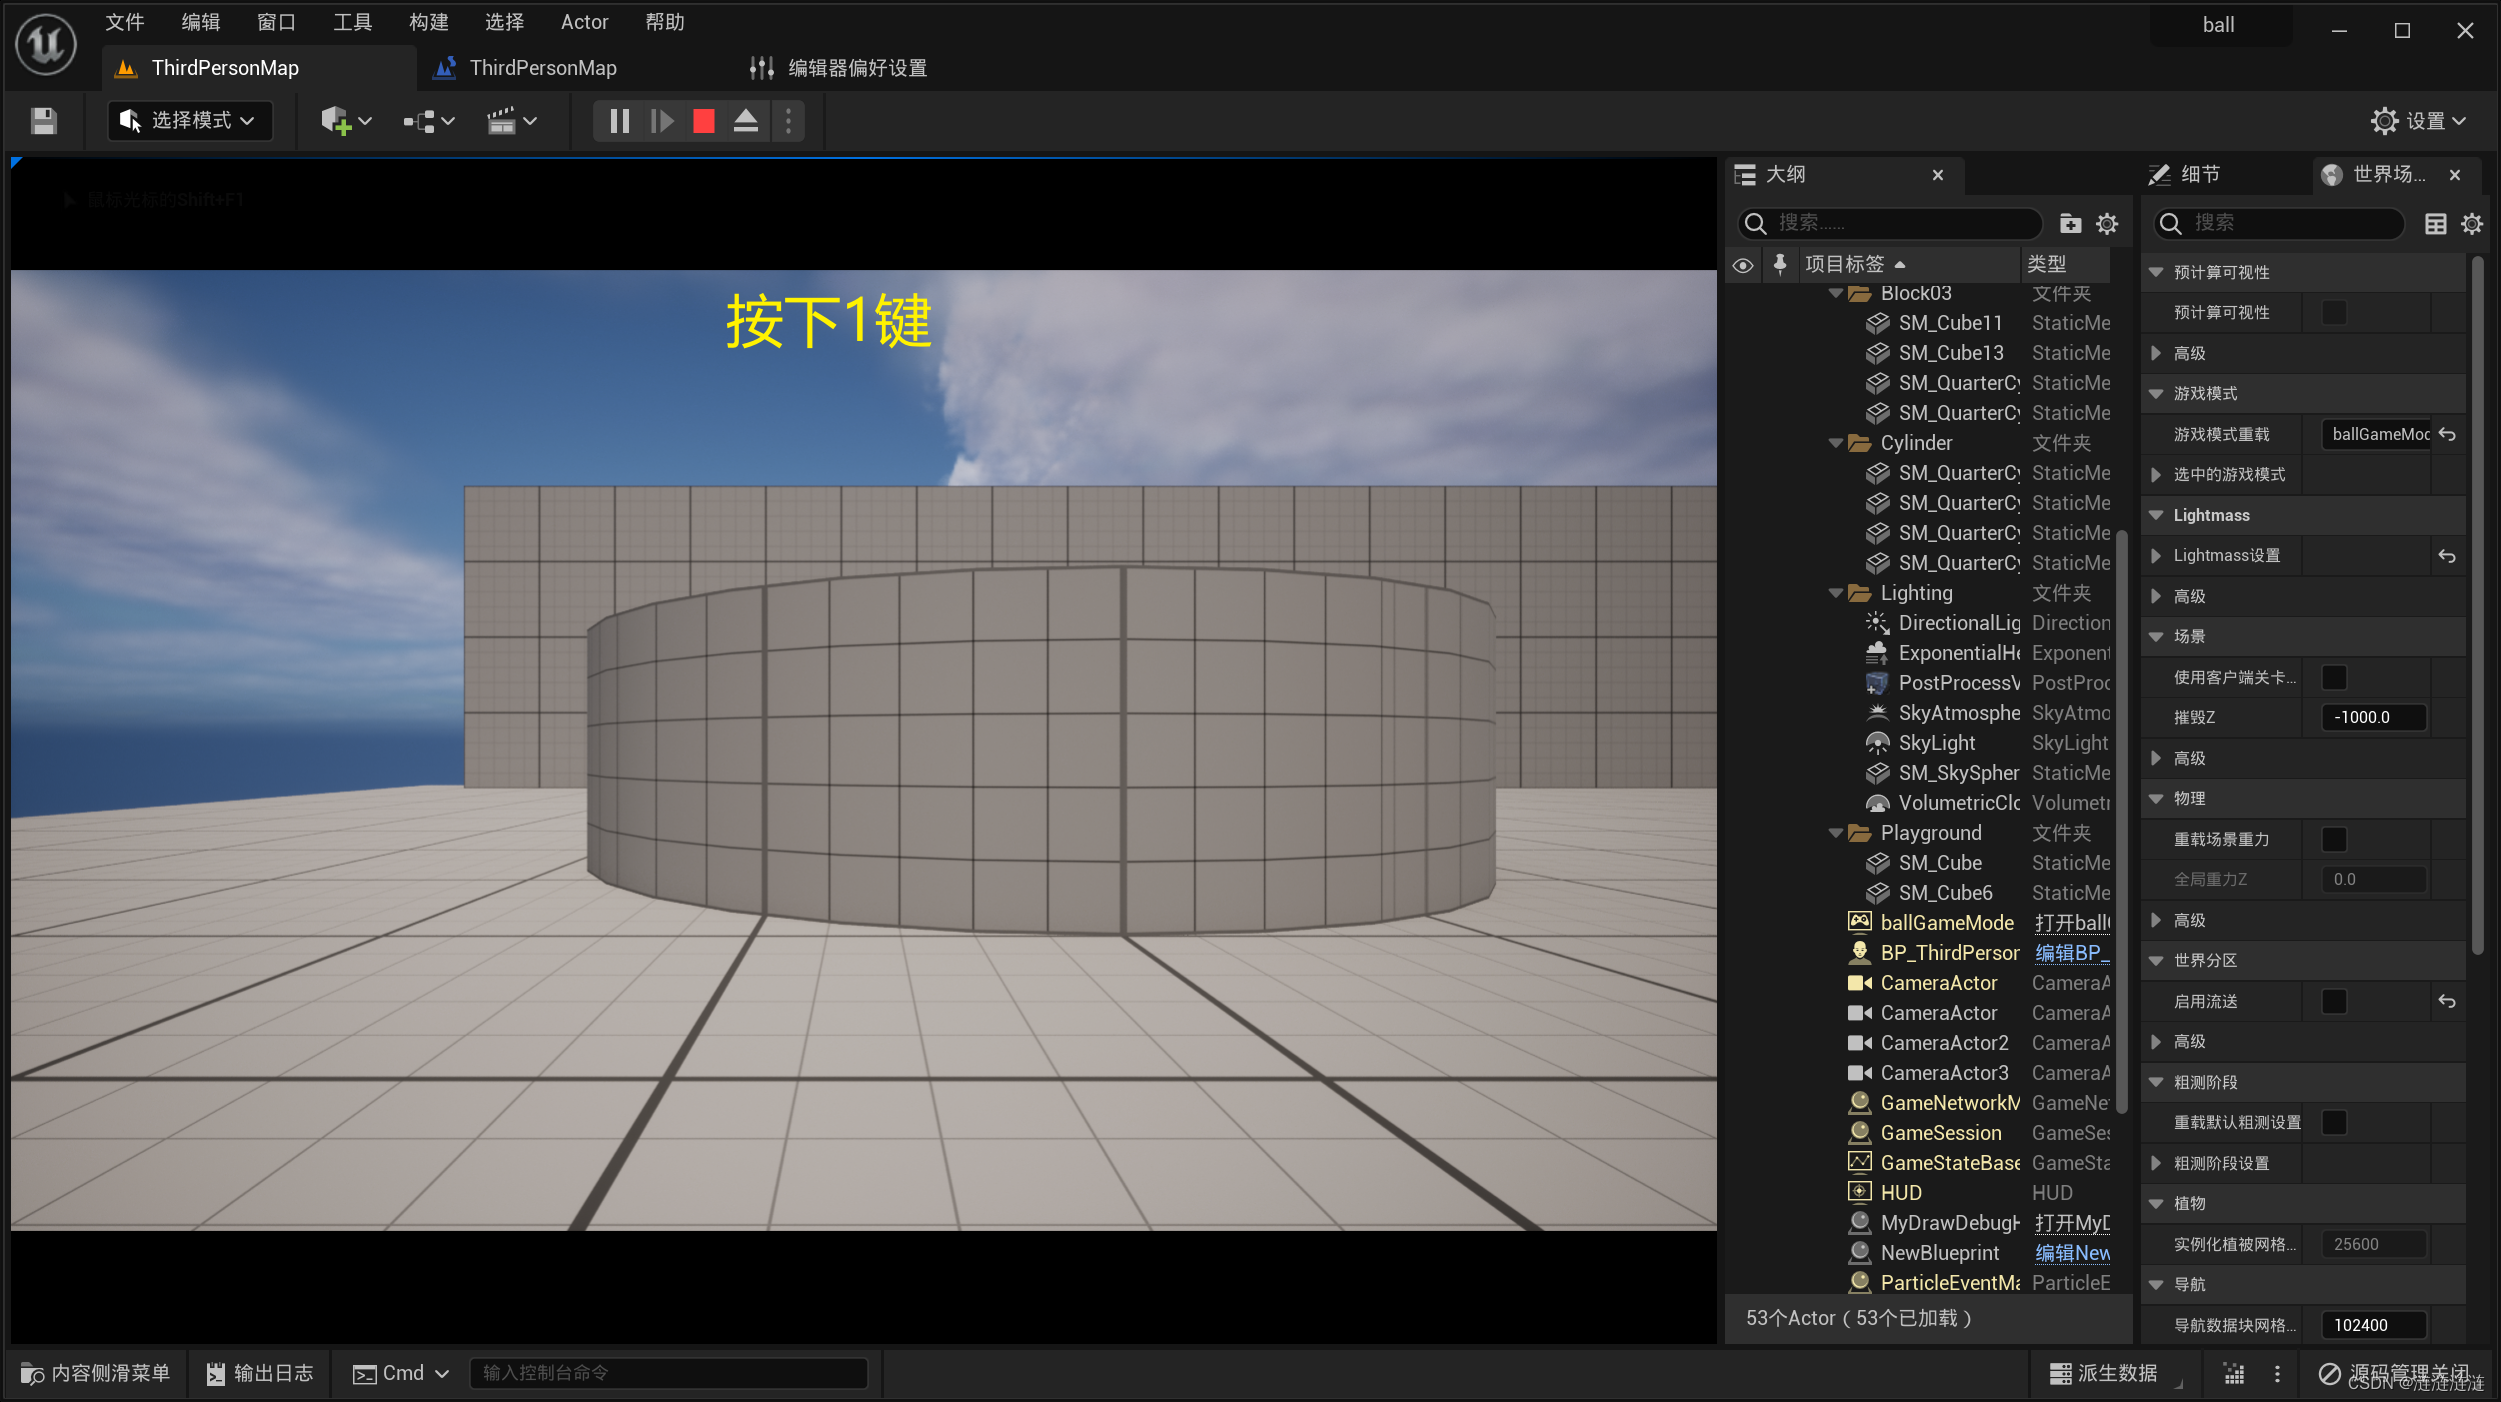This screenshot has width=2501, height=1402.
Task: Click the edit BP_ThirdPerson blueprint link
Action: click(2071, 953)
